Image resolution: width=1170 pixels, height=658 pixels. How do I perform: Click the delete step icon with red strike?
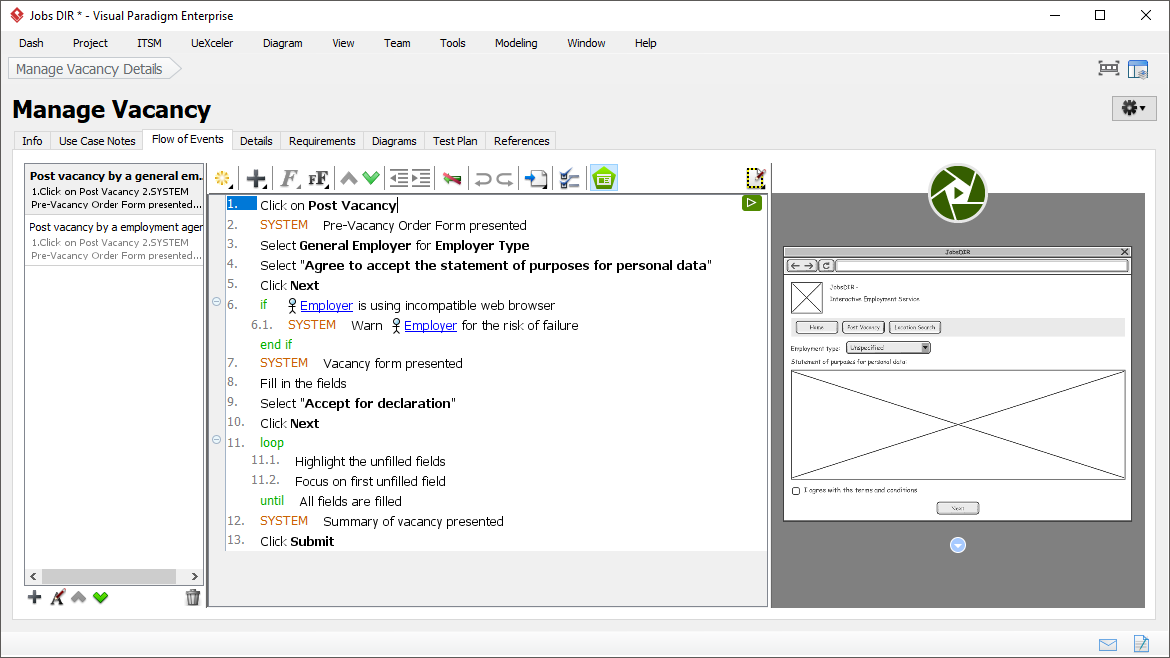point(452,178)
